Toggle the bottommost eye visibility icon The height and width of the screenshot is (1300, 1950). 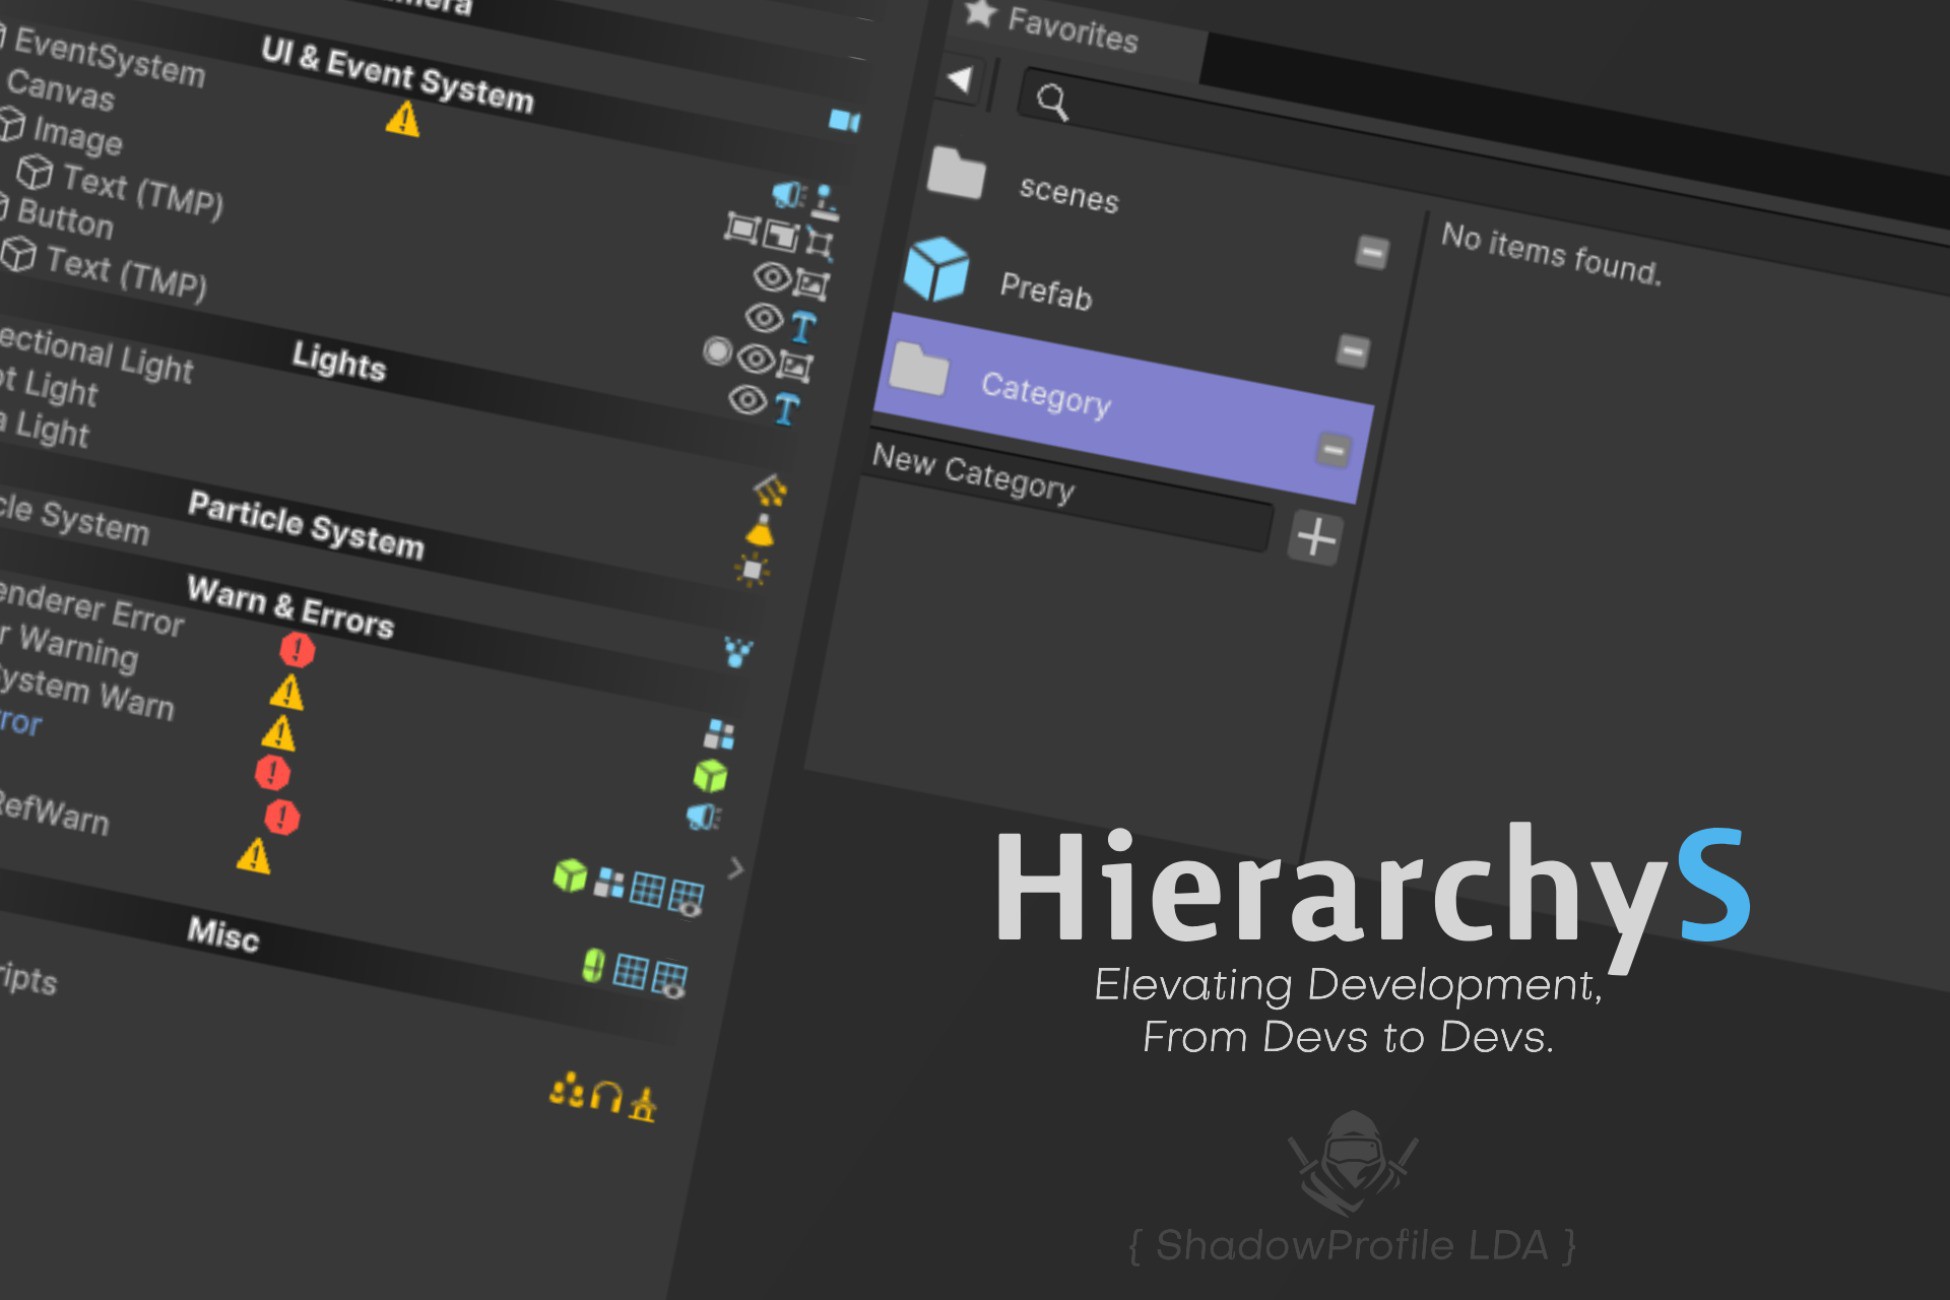coord(747,400)
